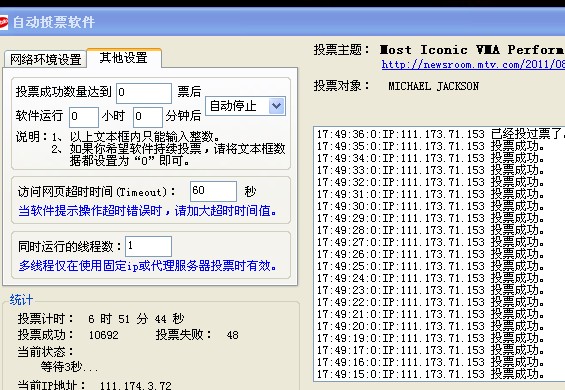This screenshot has height=390, width=565.
Task: Click the Most Iconic VMA Performance title
Action: pyautogui.click(x=472, y=50)
